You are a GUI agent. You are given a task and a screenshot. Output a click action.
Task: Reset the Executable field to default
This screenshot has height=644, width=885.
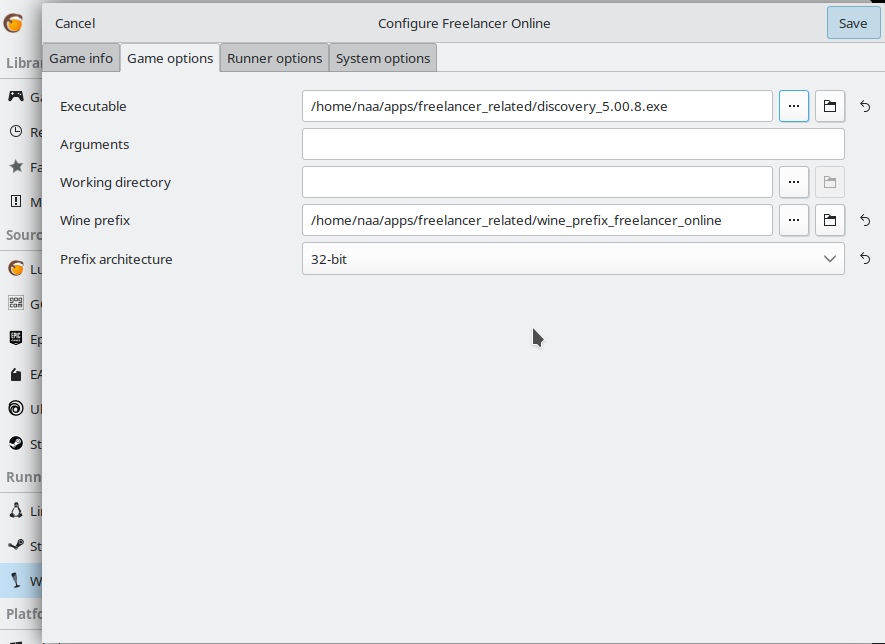[x=865, y=106]
